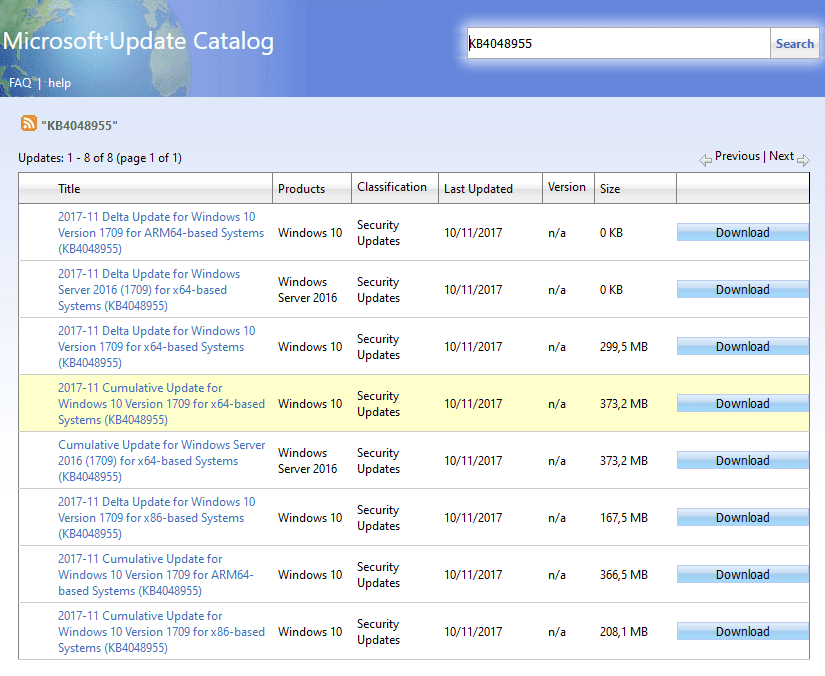The height and width of the screenshot is (676, 825).
Task: Click the Search button
Action: [794, 44]
